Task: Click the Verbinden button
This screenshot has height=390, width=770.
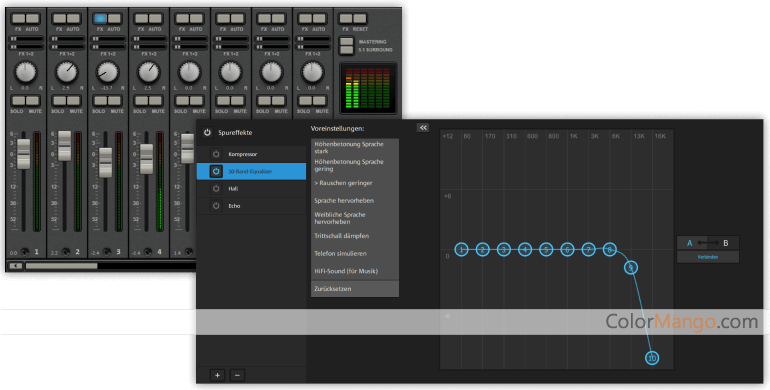Action: (x=708, y=257)
